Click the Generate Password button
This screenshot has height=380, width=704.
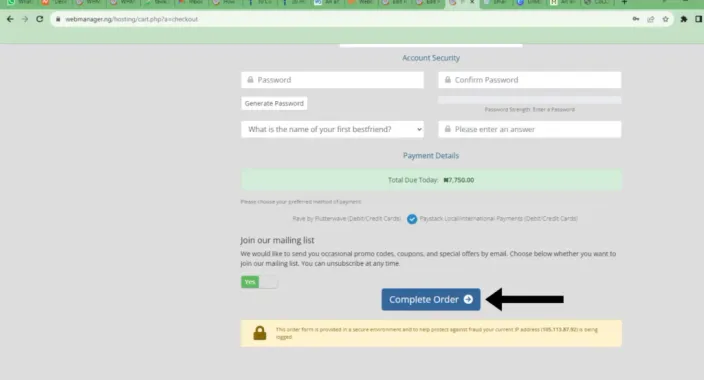(274, 103)
